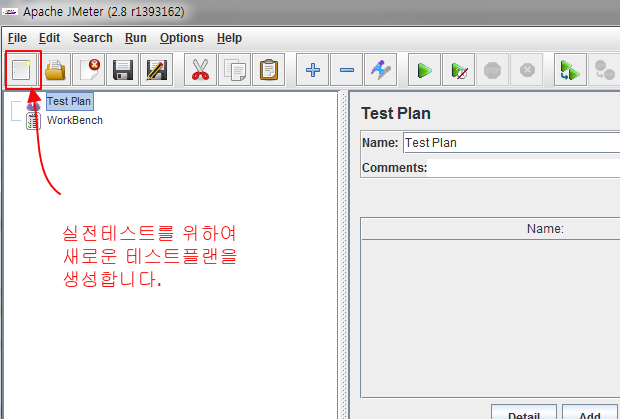Viewport: 620px width, 419px height.
Task: Click Save As floppy with pencil icon
Action: click(157, 70)
